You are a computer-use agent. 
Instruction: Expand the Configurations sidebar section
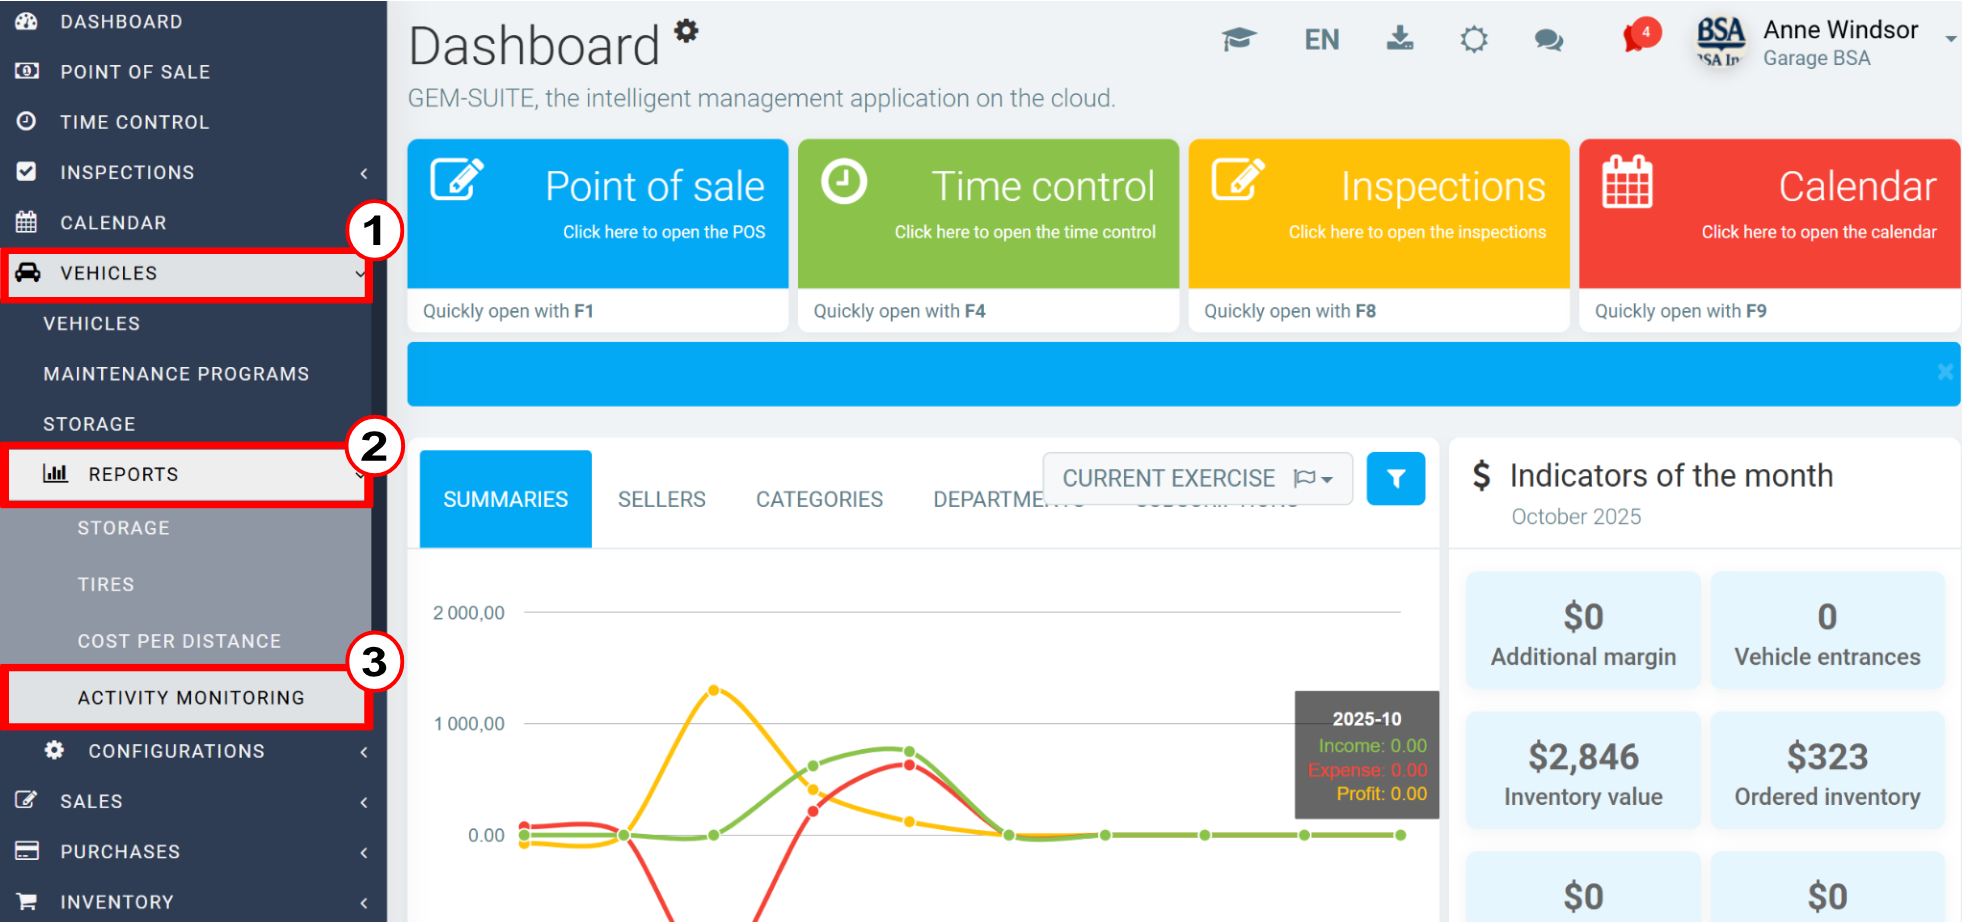tap(176, 751)
